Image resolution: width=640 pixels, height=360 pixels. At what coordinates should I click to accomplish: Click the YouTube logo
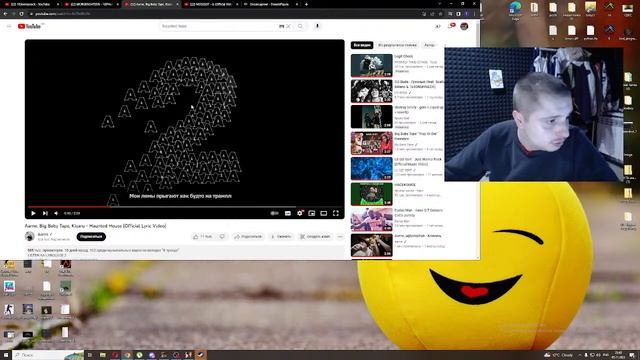click(x=30, y=26)
